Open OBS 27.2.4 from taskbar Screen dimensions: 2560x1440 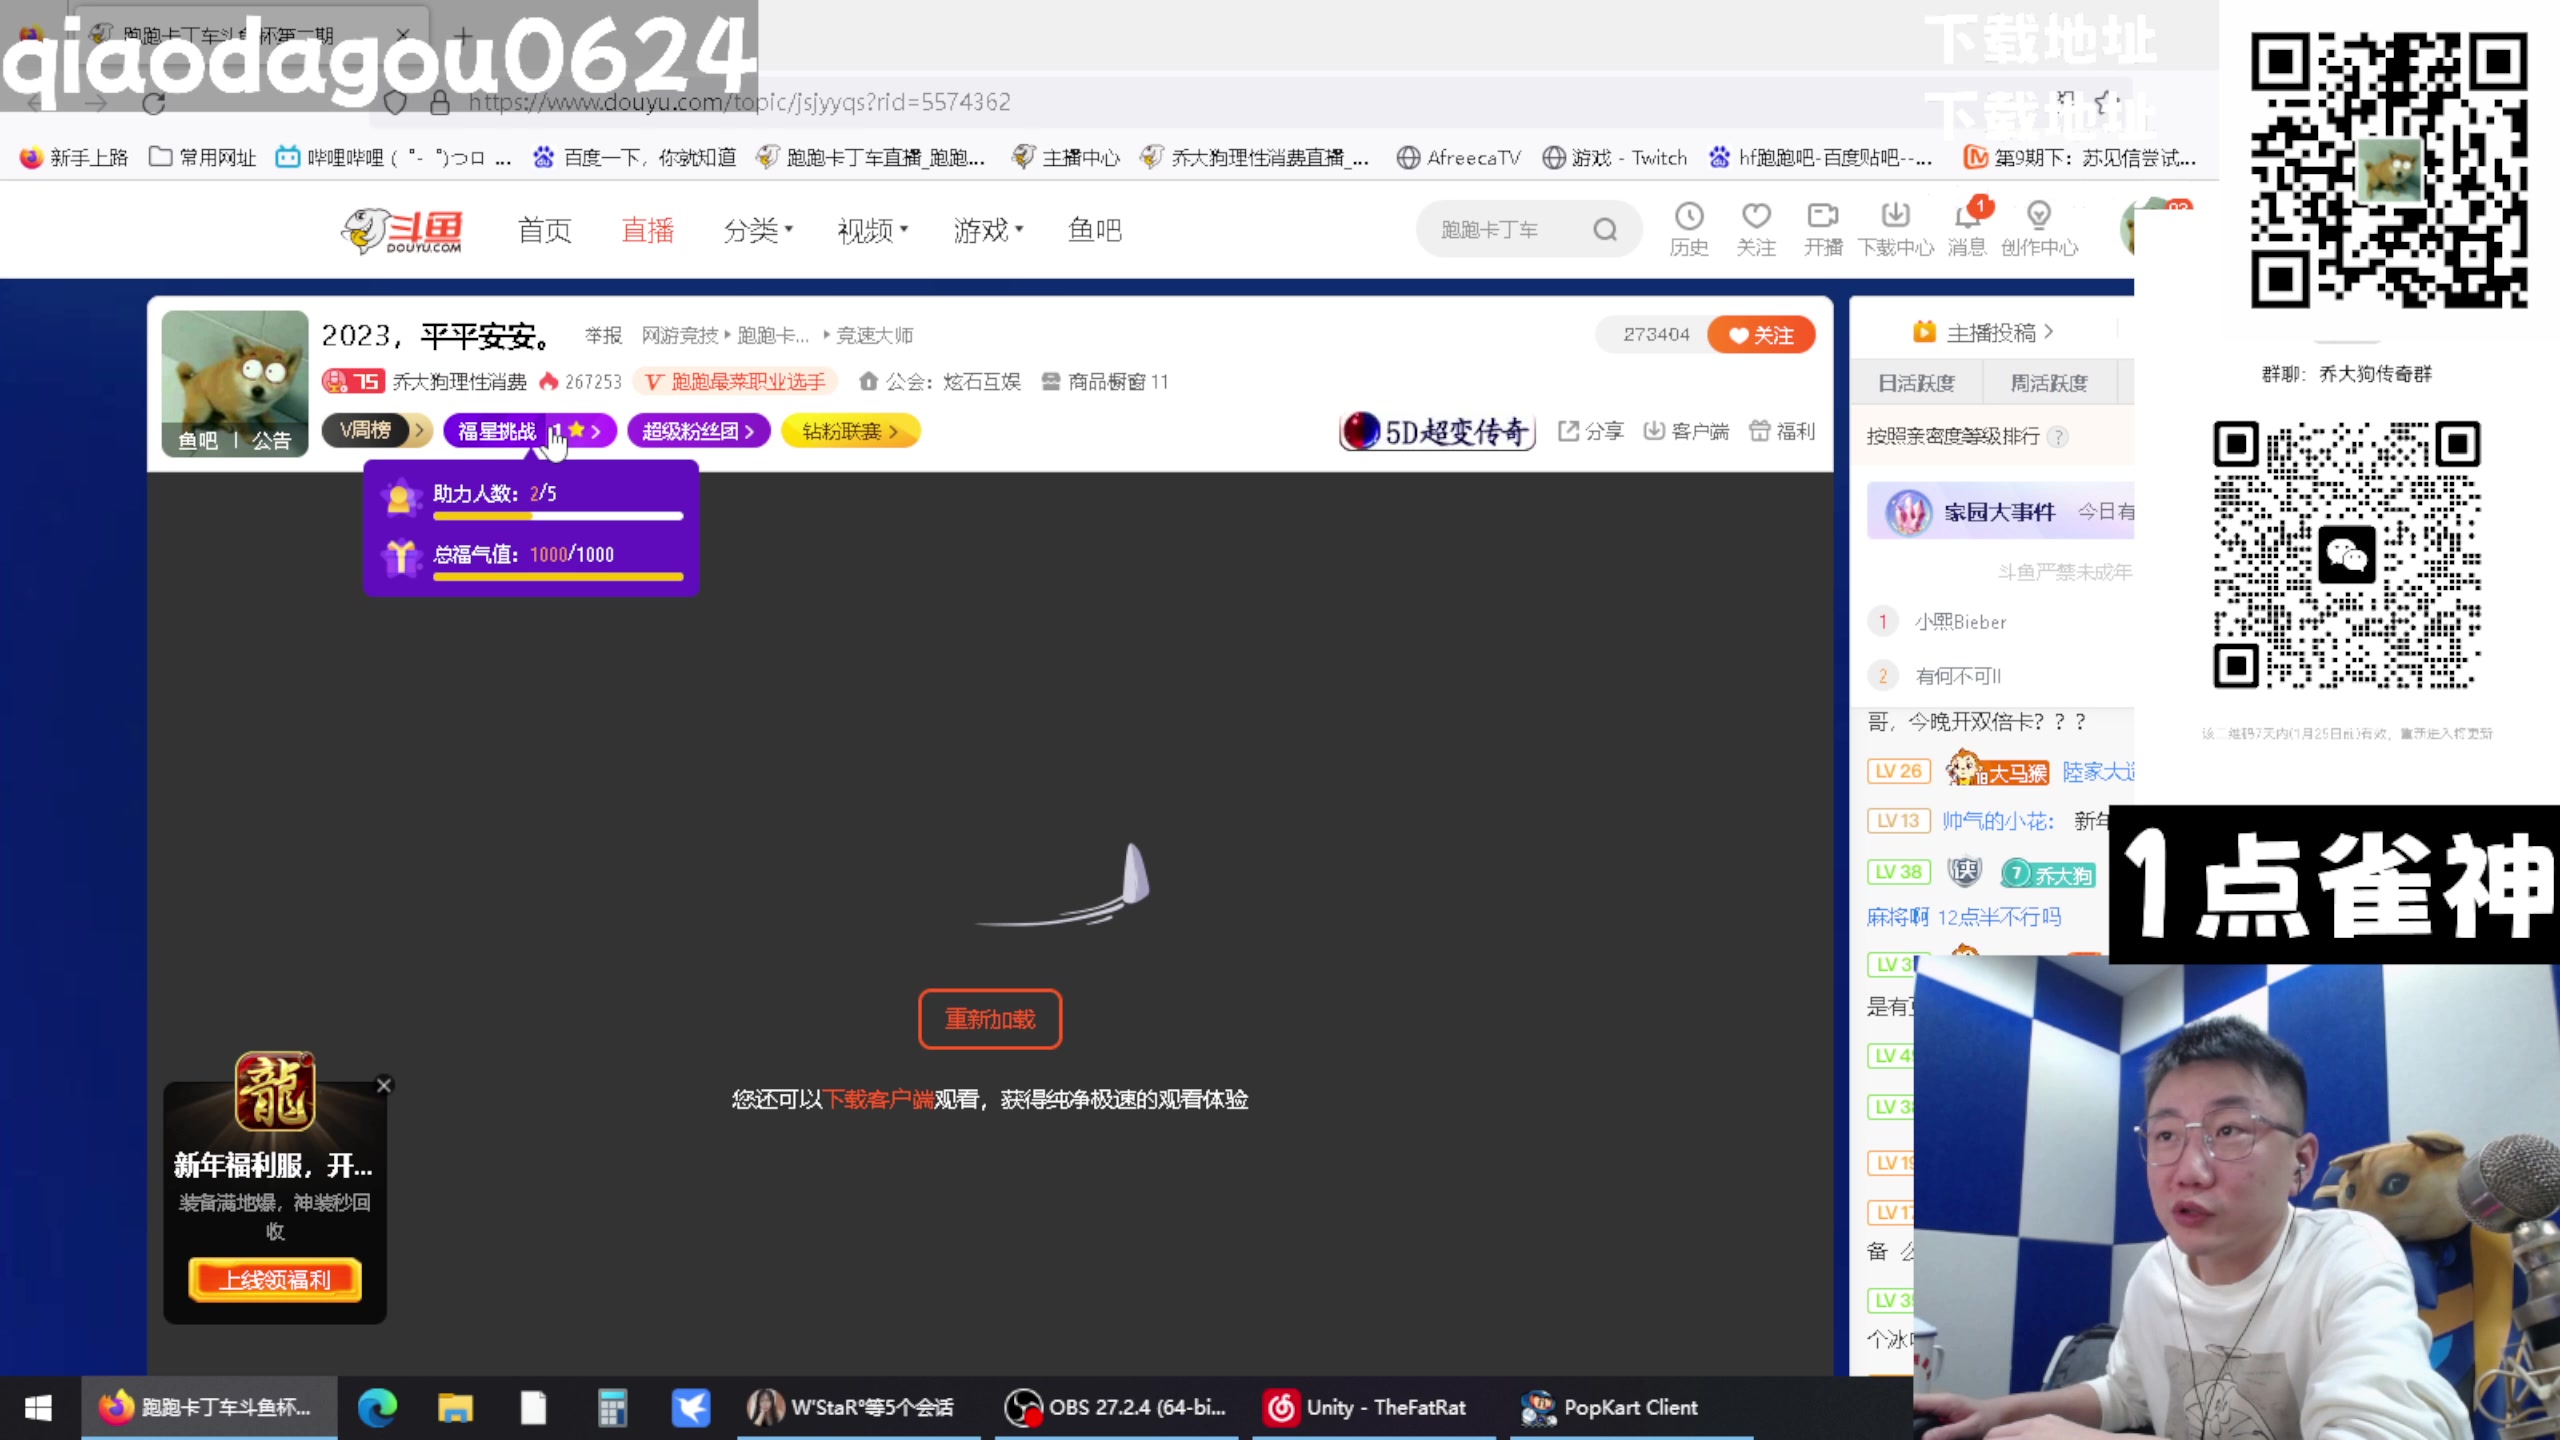1116,1408
